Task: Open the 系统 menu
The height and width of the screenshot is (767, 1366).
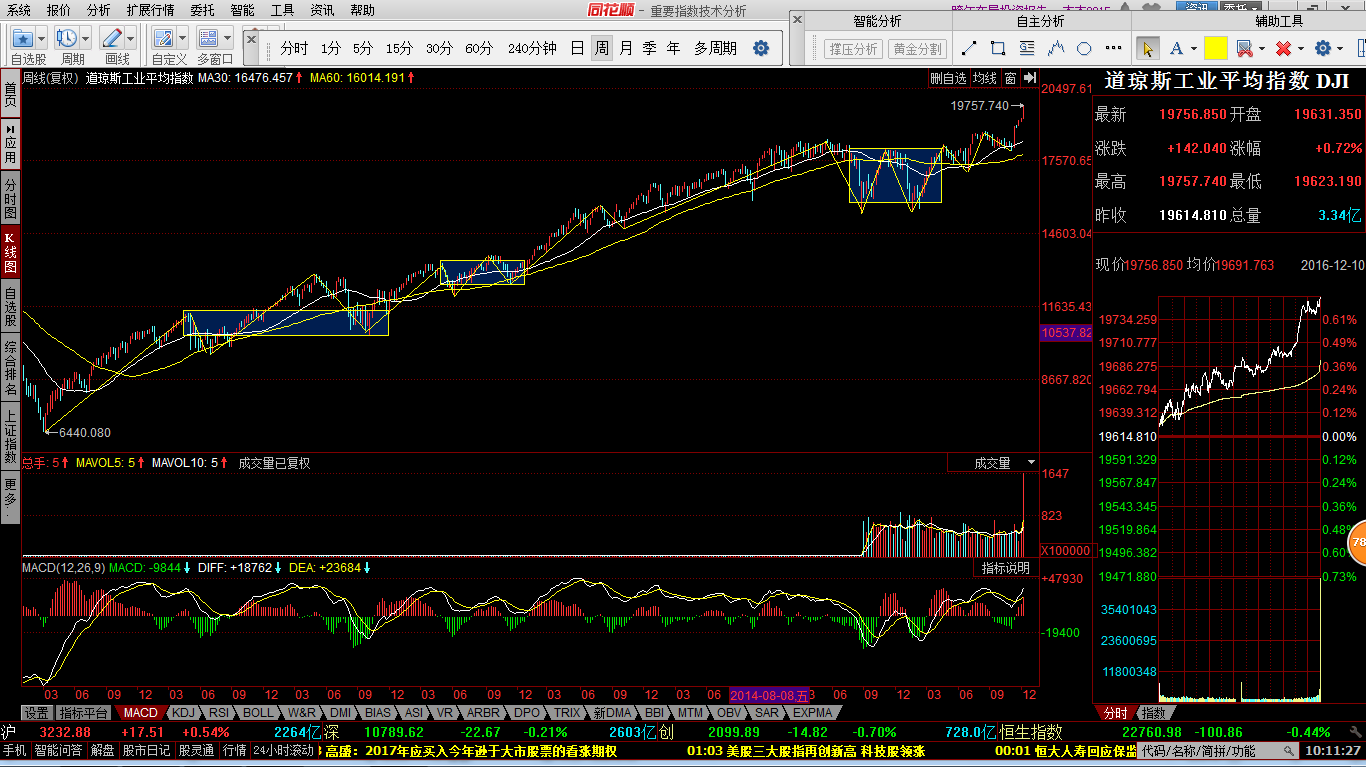Action: (x=19, y=10)
